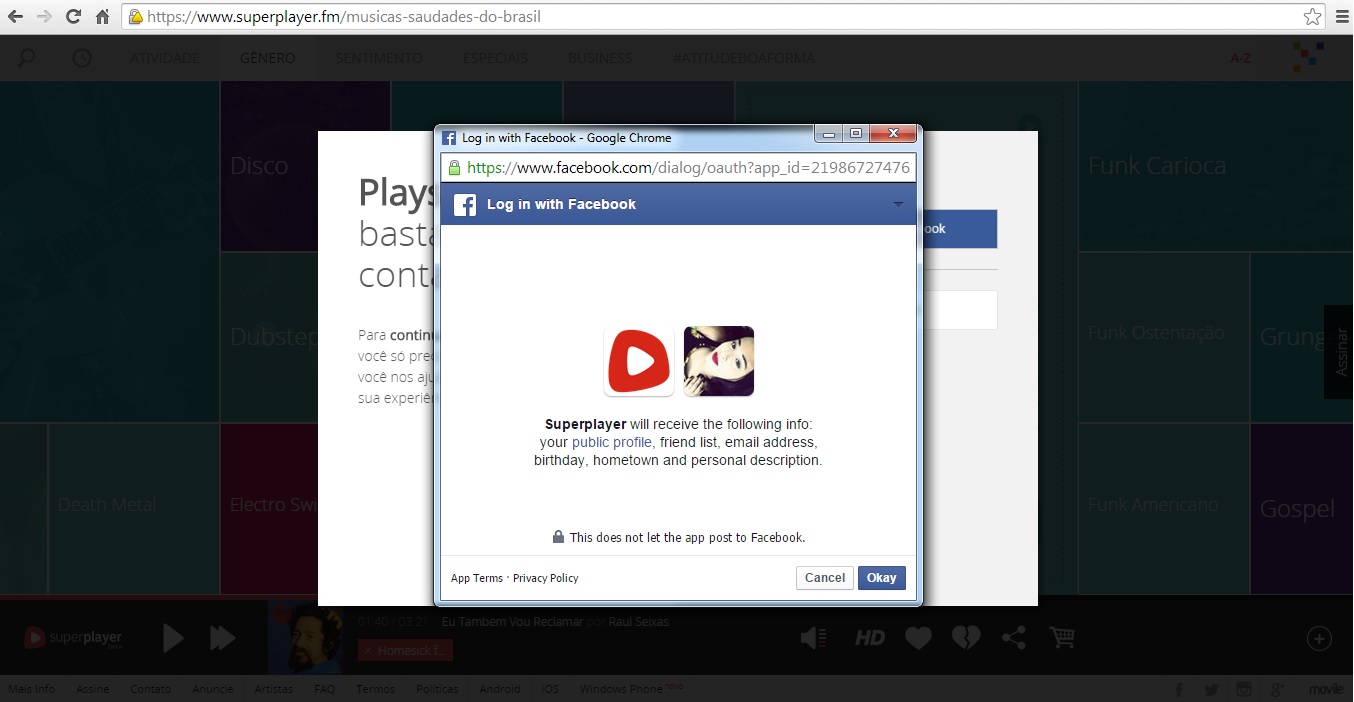Bookmark this page with the star icon
Image resolution: width=1354 pixels, height=702 pixels.
click(x=1312, y=17)
